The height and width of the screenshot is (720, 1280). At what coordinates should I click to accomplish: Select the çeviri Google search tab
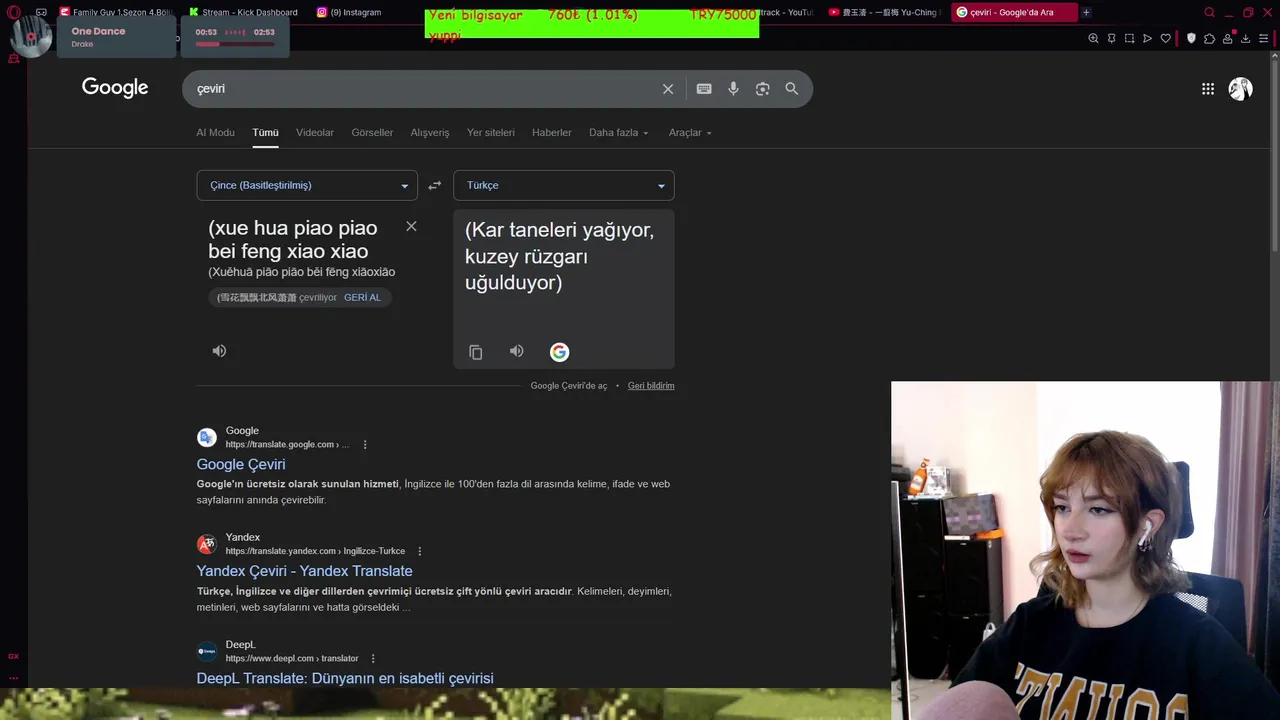pos(1013,12)
